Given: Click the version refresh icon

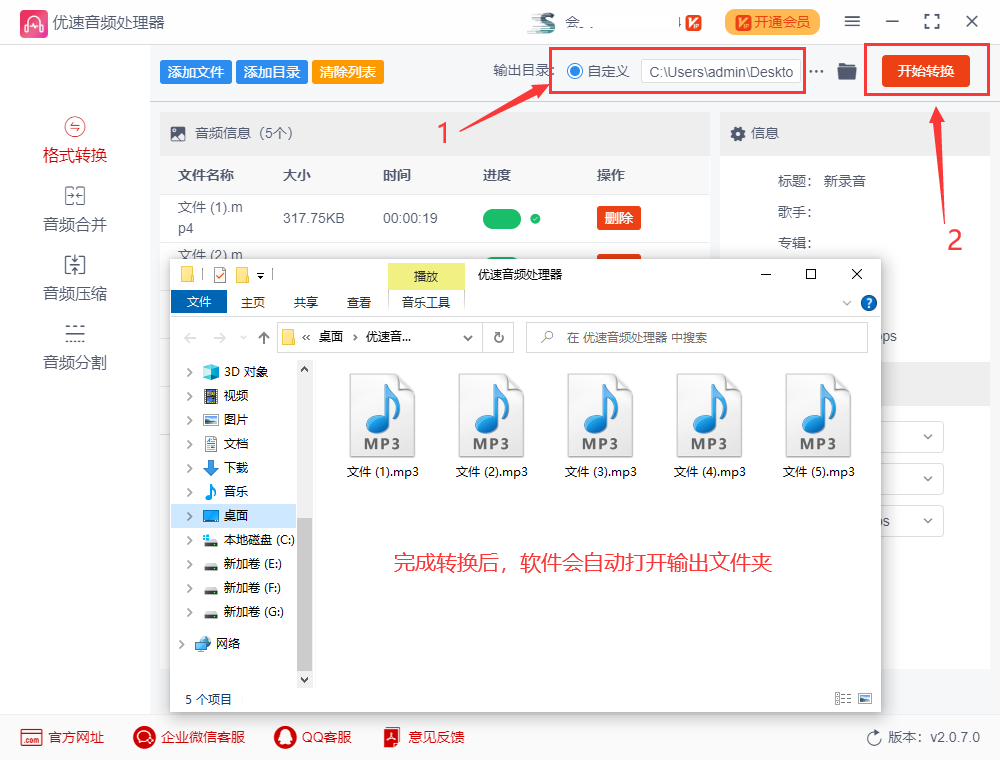Looking at the screenshot, I should [x=874, y=738].
